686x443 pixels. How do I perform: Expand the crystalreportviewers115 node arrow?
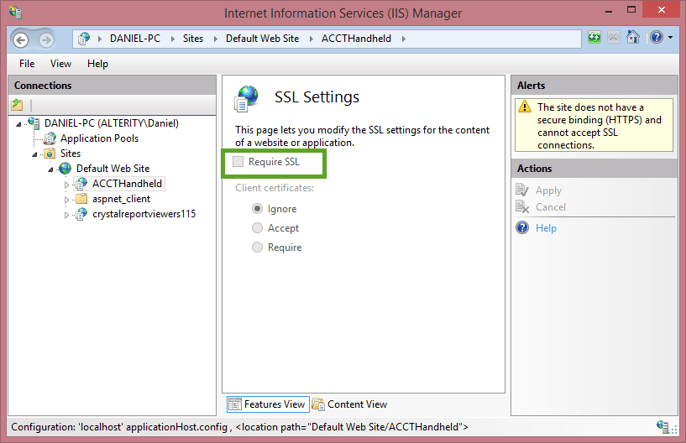pyautogui.click(x=66, y=215)
